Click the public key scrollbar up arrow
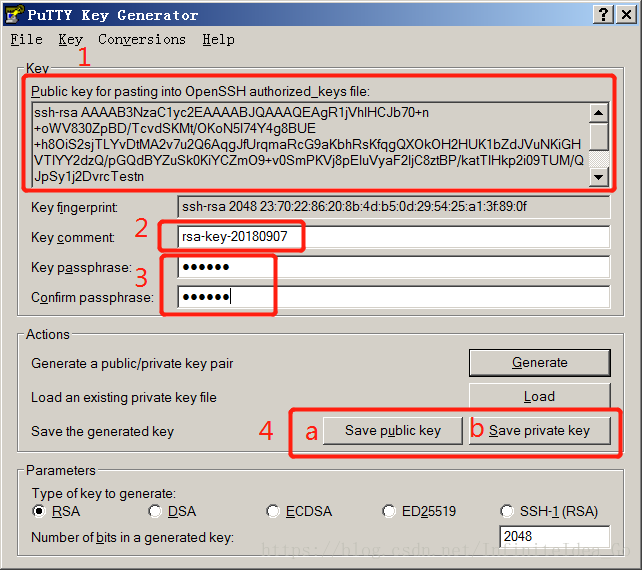This screenshot has height=570, width=642. pyautogui.click(x=599, y=113)
